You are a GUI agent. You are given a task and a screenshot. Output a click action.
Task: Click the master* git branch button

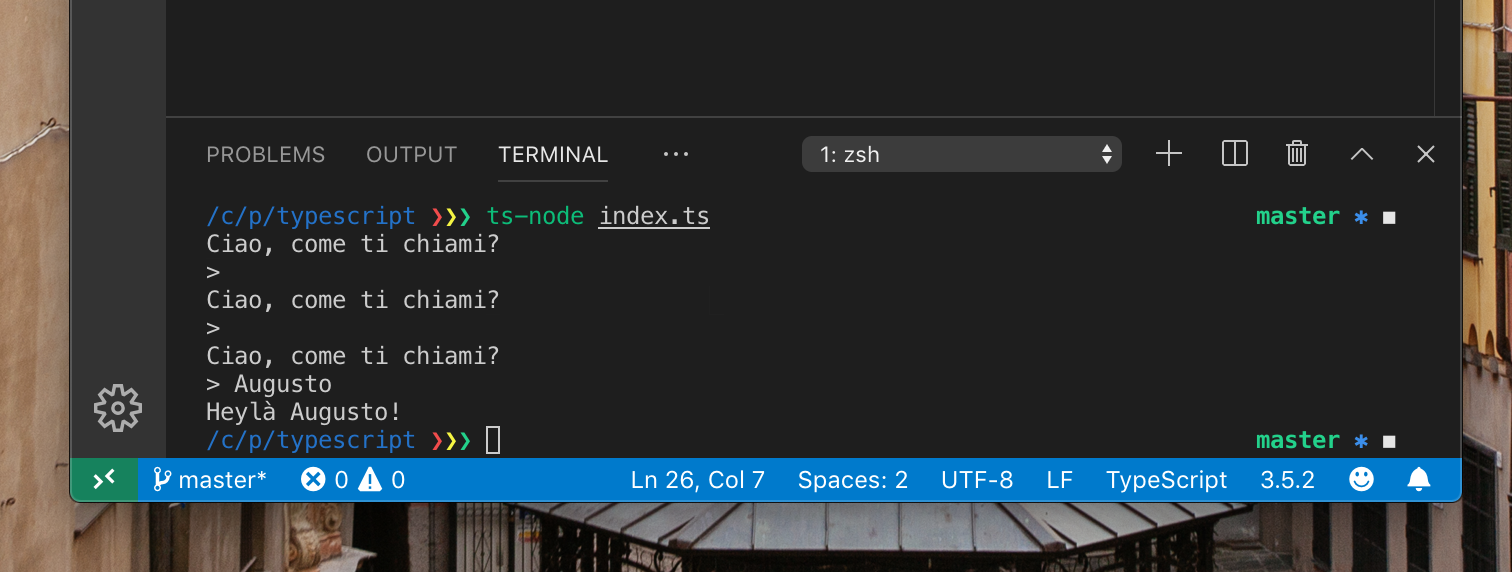(x=210, y=480)
